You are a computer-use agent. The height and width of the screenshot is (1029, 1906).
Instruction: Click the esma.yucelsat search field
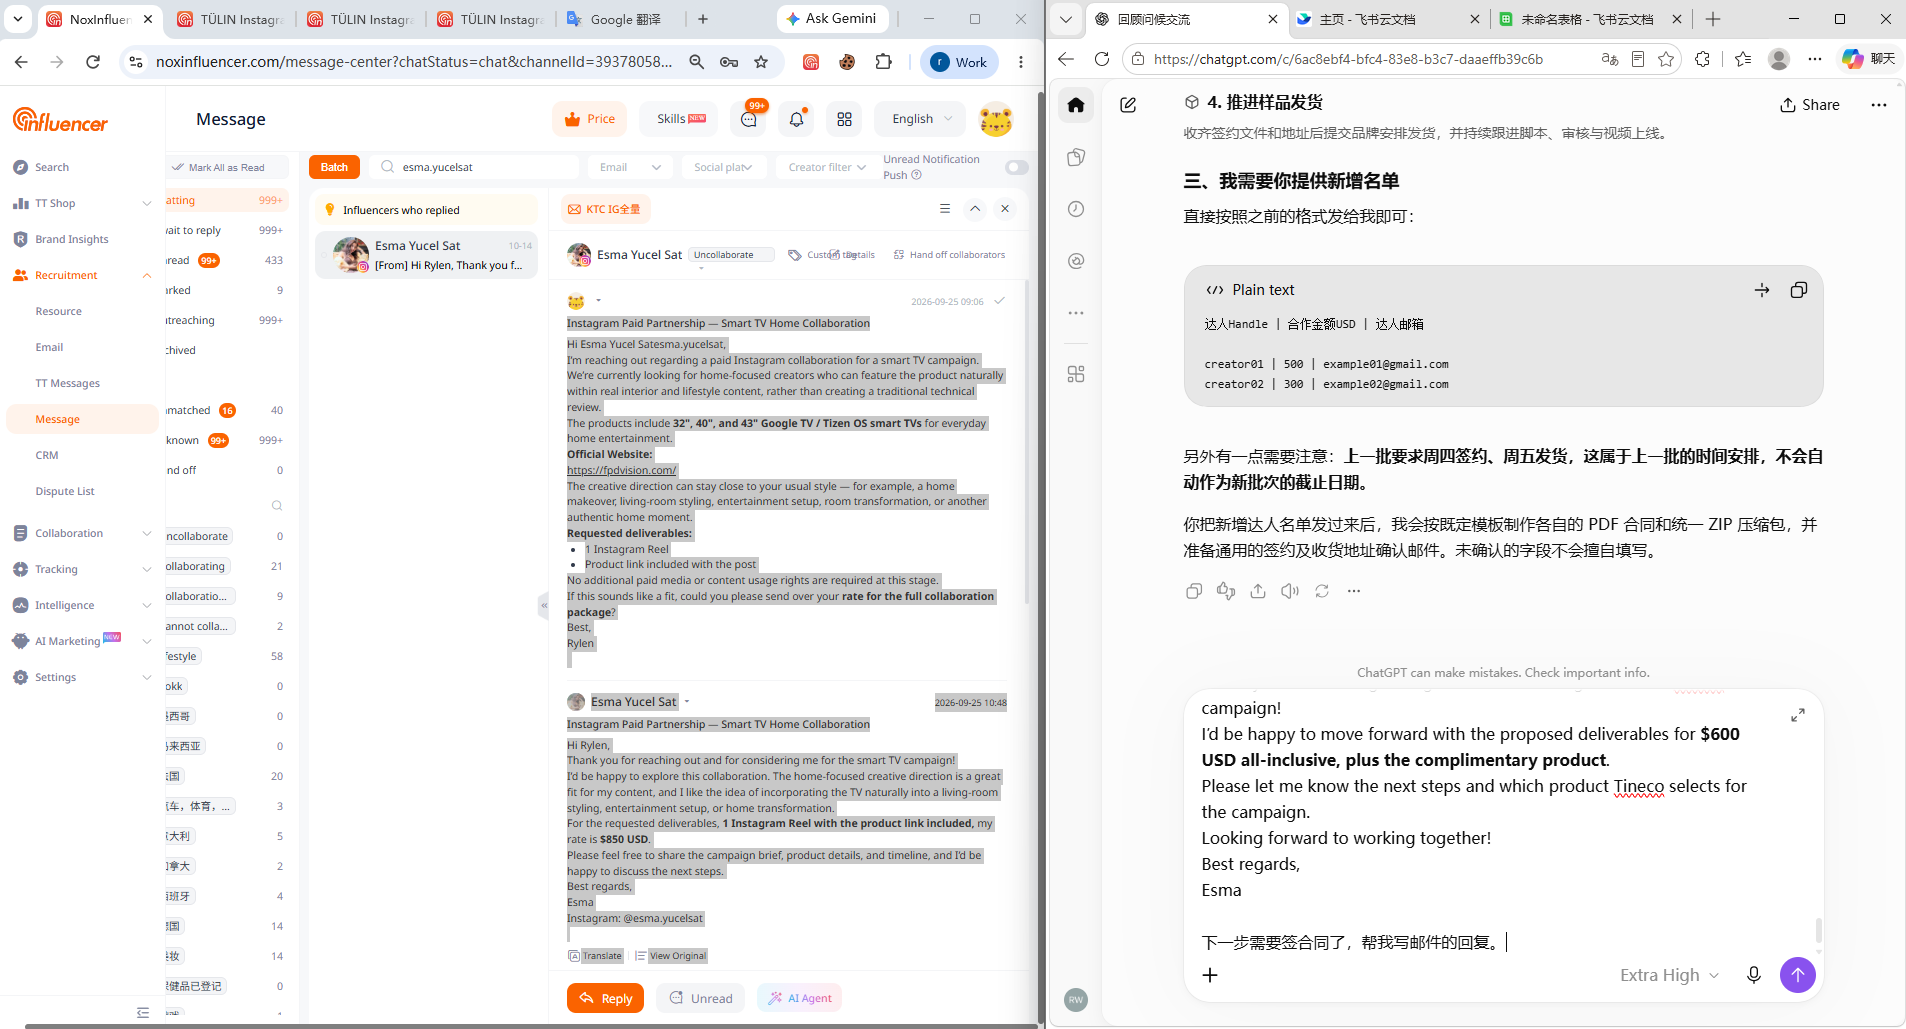[x=475, y=167]
